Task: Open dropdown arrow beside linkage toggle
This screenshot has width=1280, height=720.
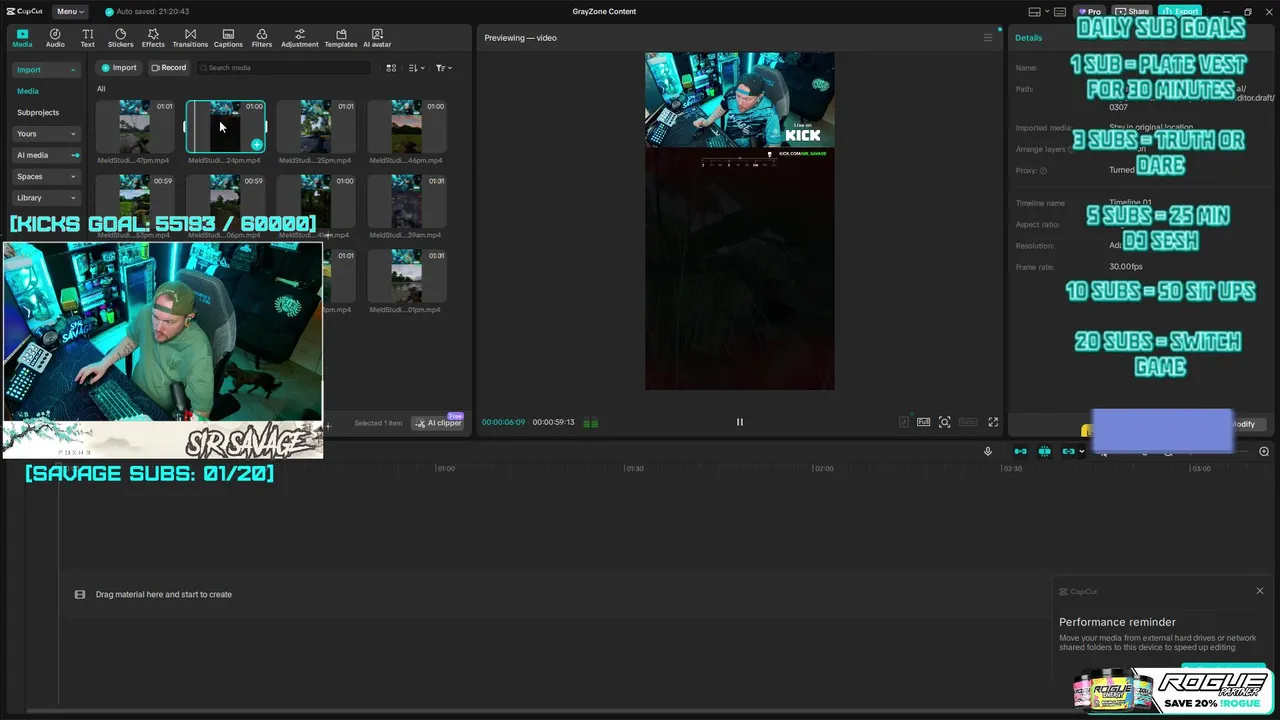Action: tap(1082, 452)
